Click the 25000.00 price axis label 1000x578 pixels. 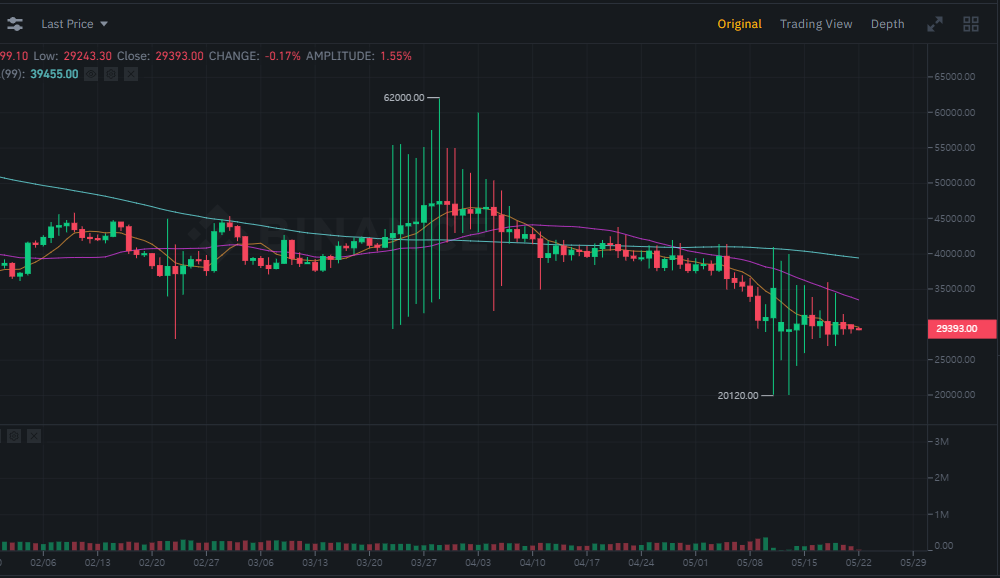point(955,359)
